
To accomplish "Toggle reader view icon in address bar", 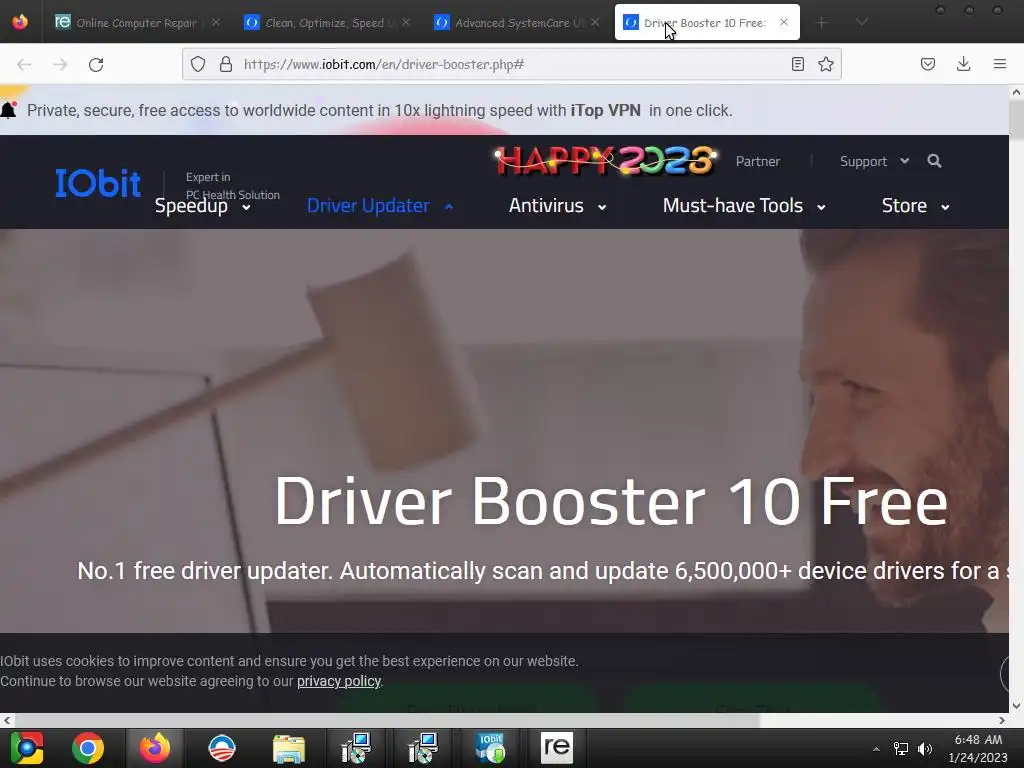I will pyautogui.click(x=797, y=64).
